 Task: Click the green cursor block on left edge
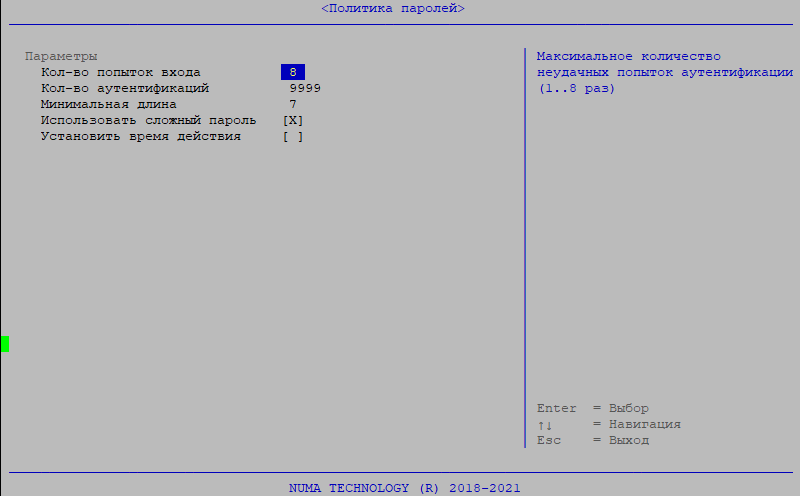coord(5,344)
